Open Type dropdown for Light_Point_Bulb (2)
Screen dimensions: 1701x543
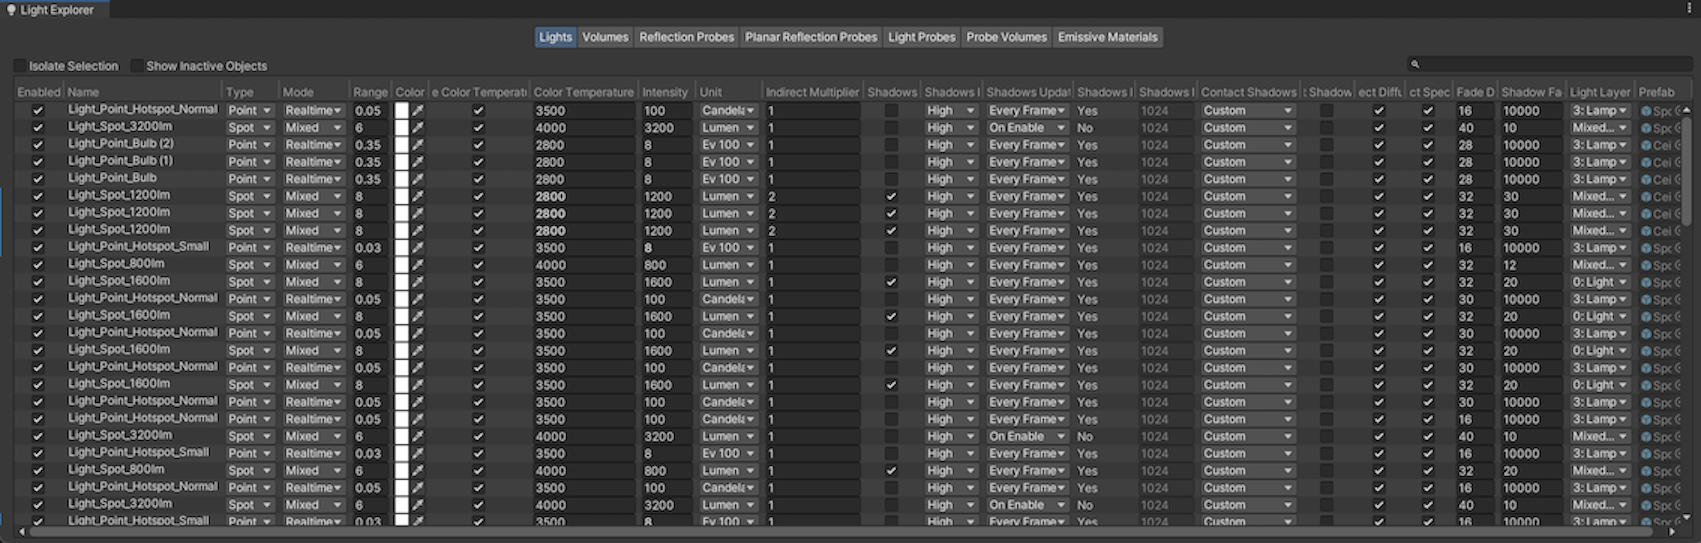click(x=249, y=145)
